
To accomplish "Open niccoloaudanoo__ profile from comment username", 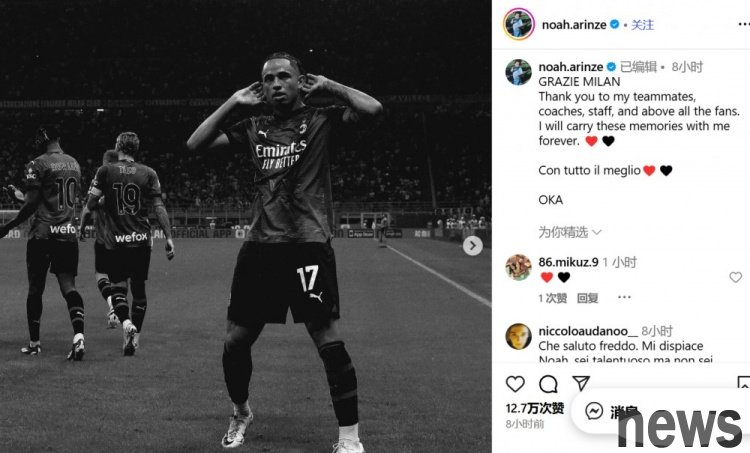I will [588, 331].
